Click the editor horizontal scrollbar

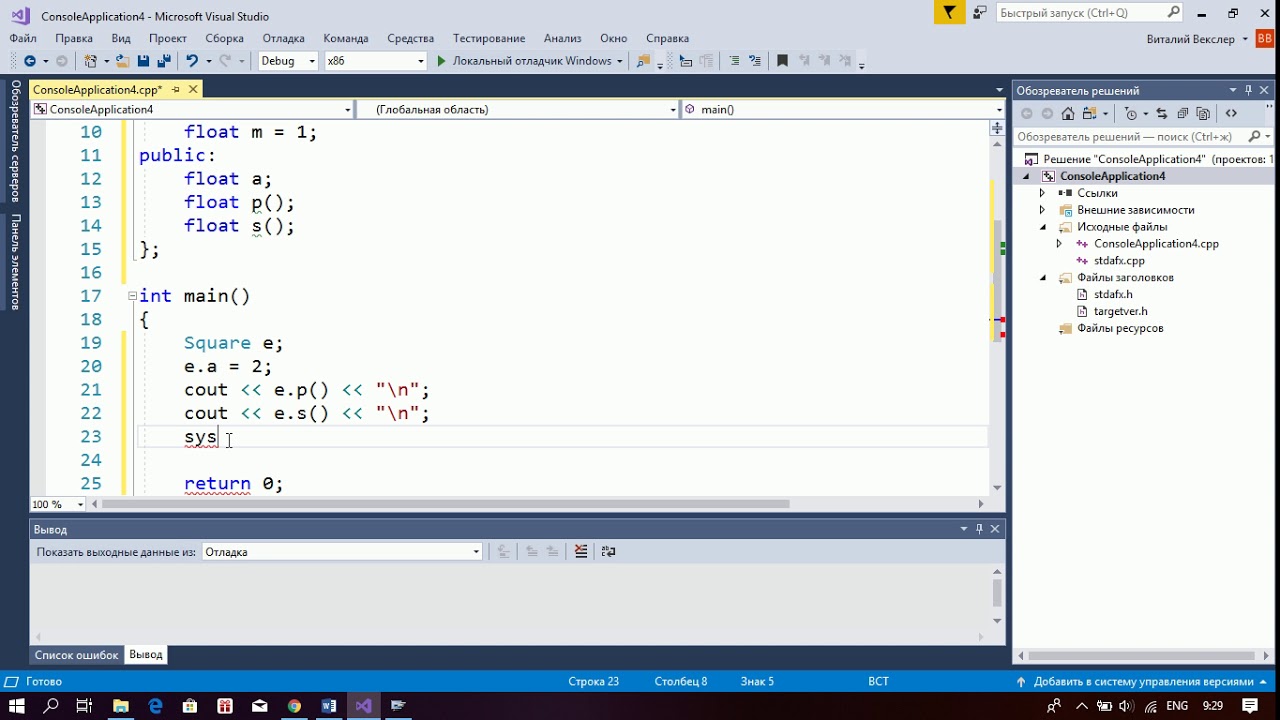445,504
